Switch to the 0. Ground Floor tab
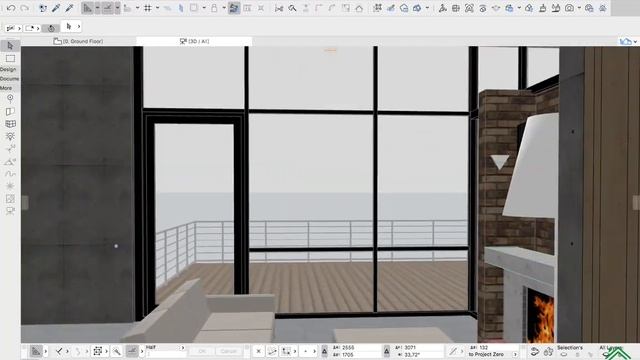The width and height of the screenshot is (640, 360). (78, 41)
